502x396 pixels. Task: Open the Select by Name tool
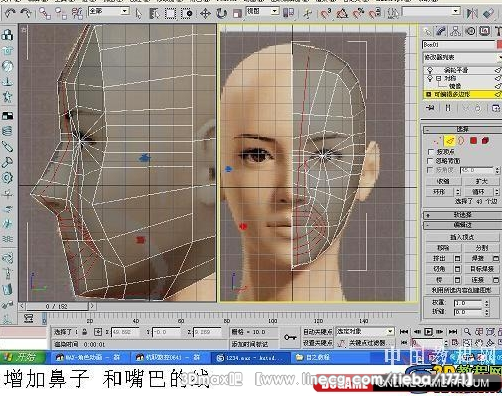click(x=154, y=13)
